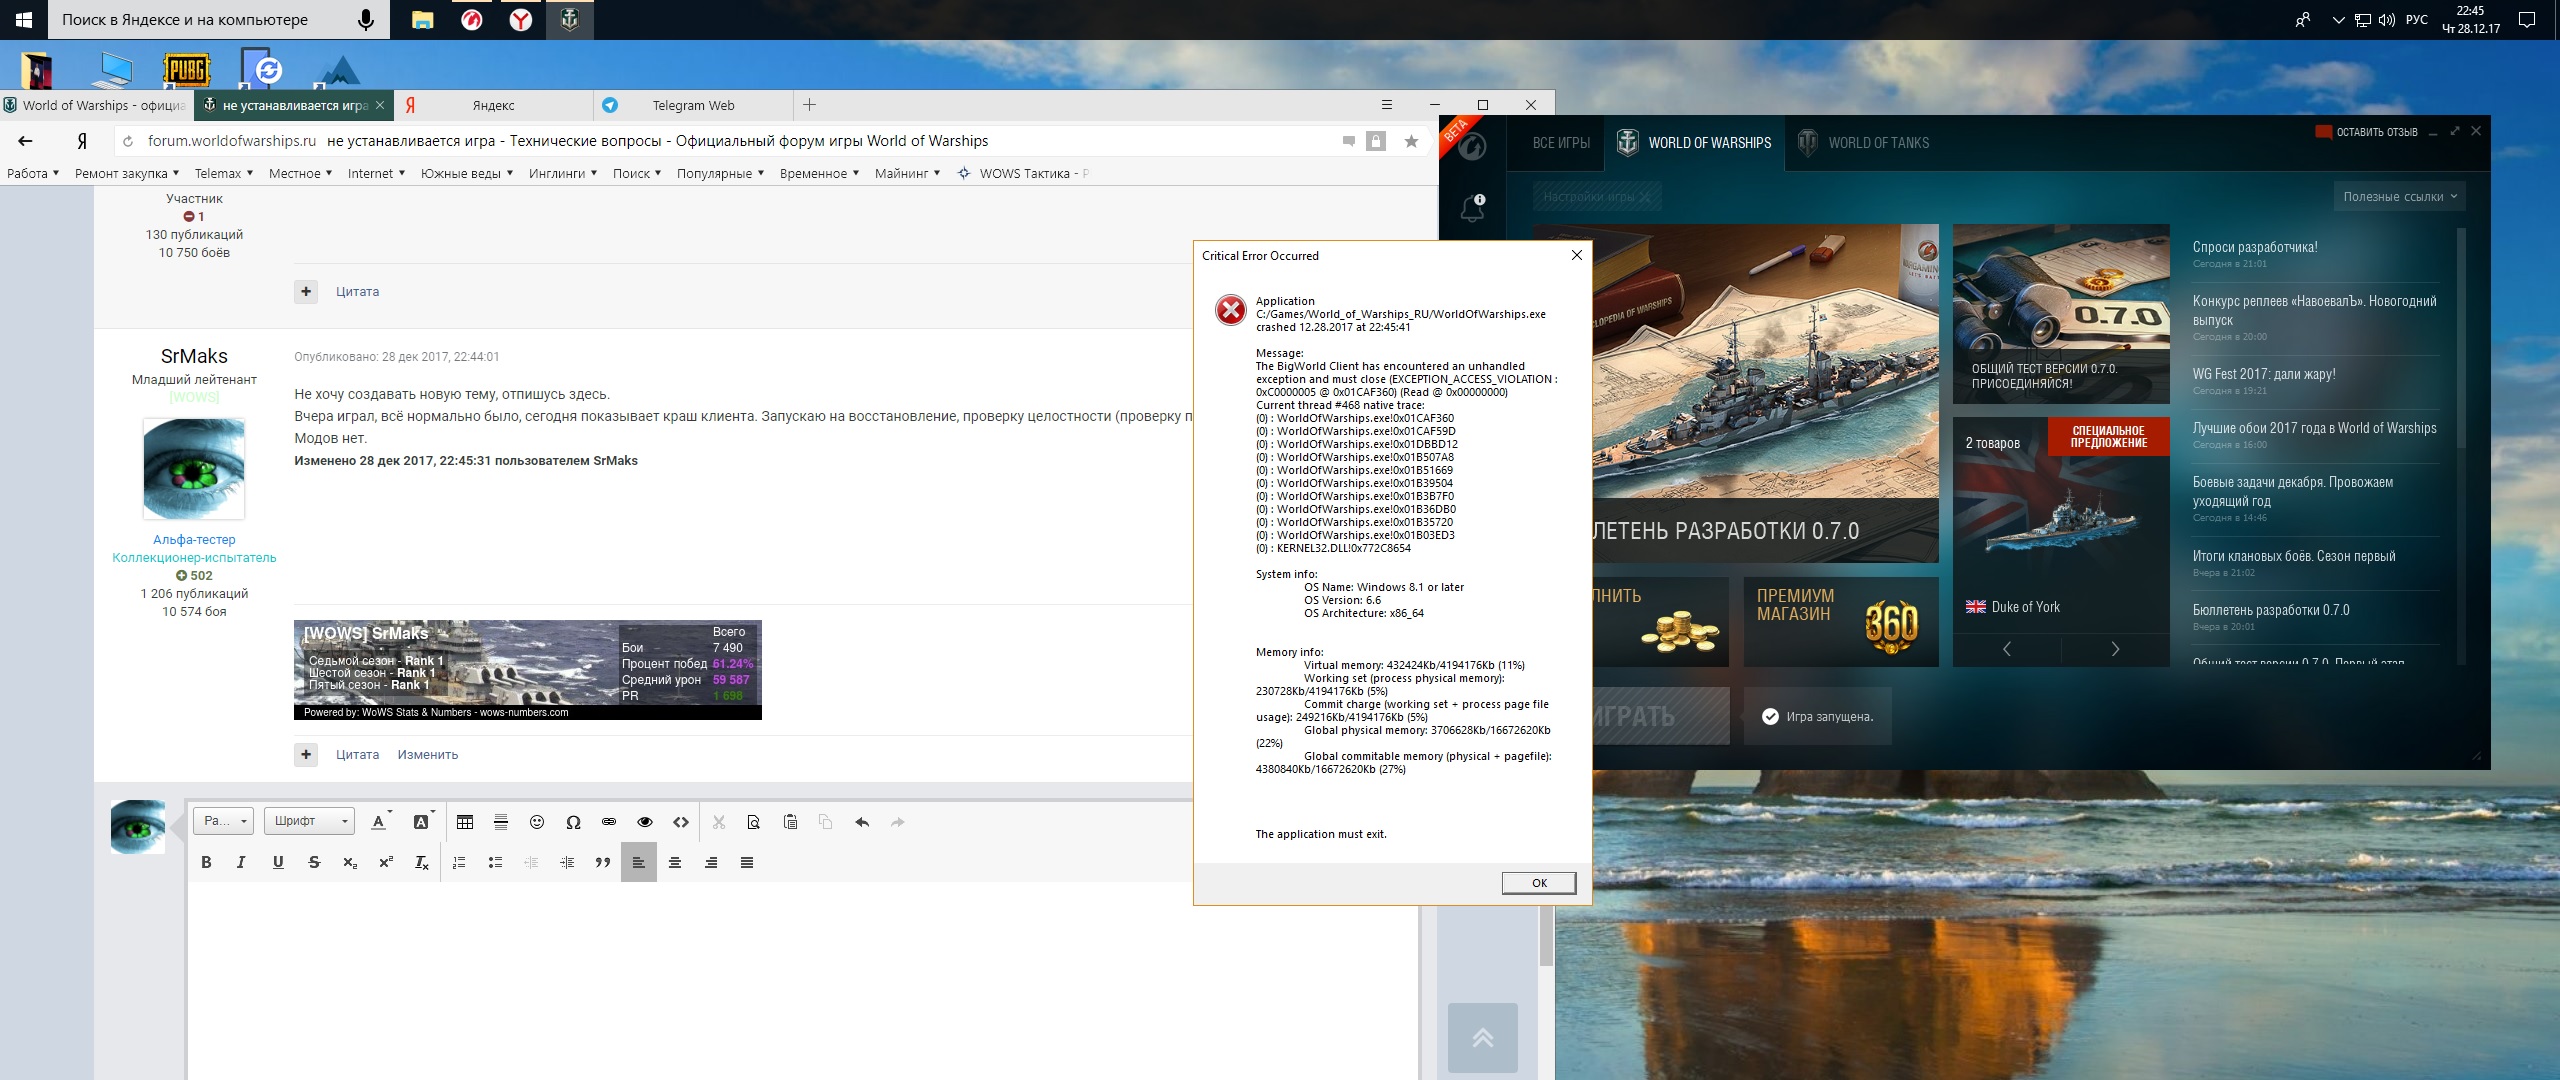Expand the Telemax bookmarks folder
This screenshot has width=2560, height=1080.
click(x=224, y=173)
